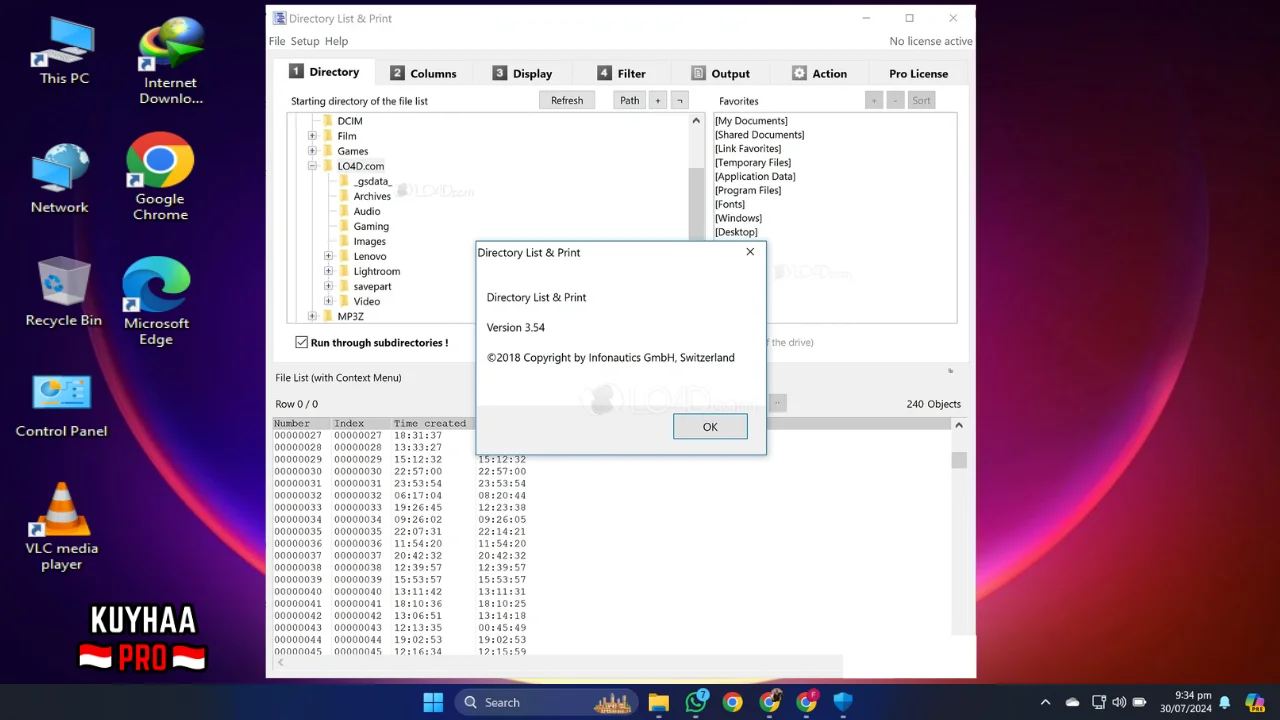
Task: Open Control Panel desktop icon
Action: pyautogui.click(x=61, y=406)
